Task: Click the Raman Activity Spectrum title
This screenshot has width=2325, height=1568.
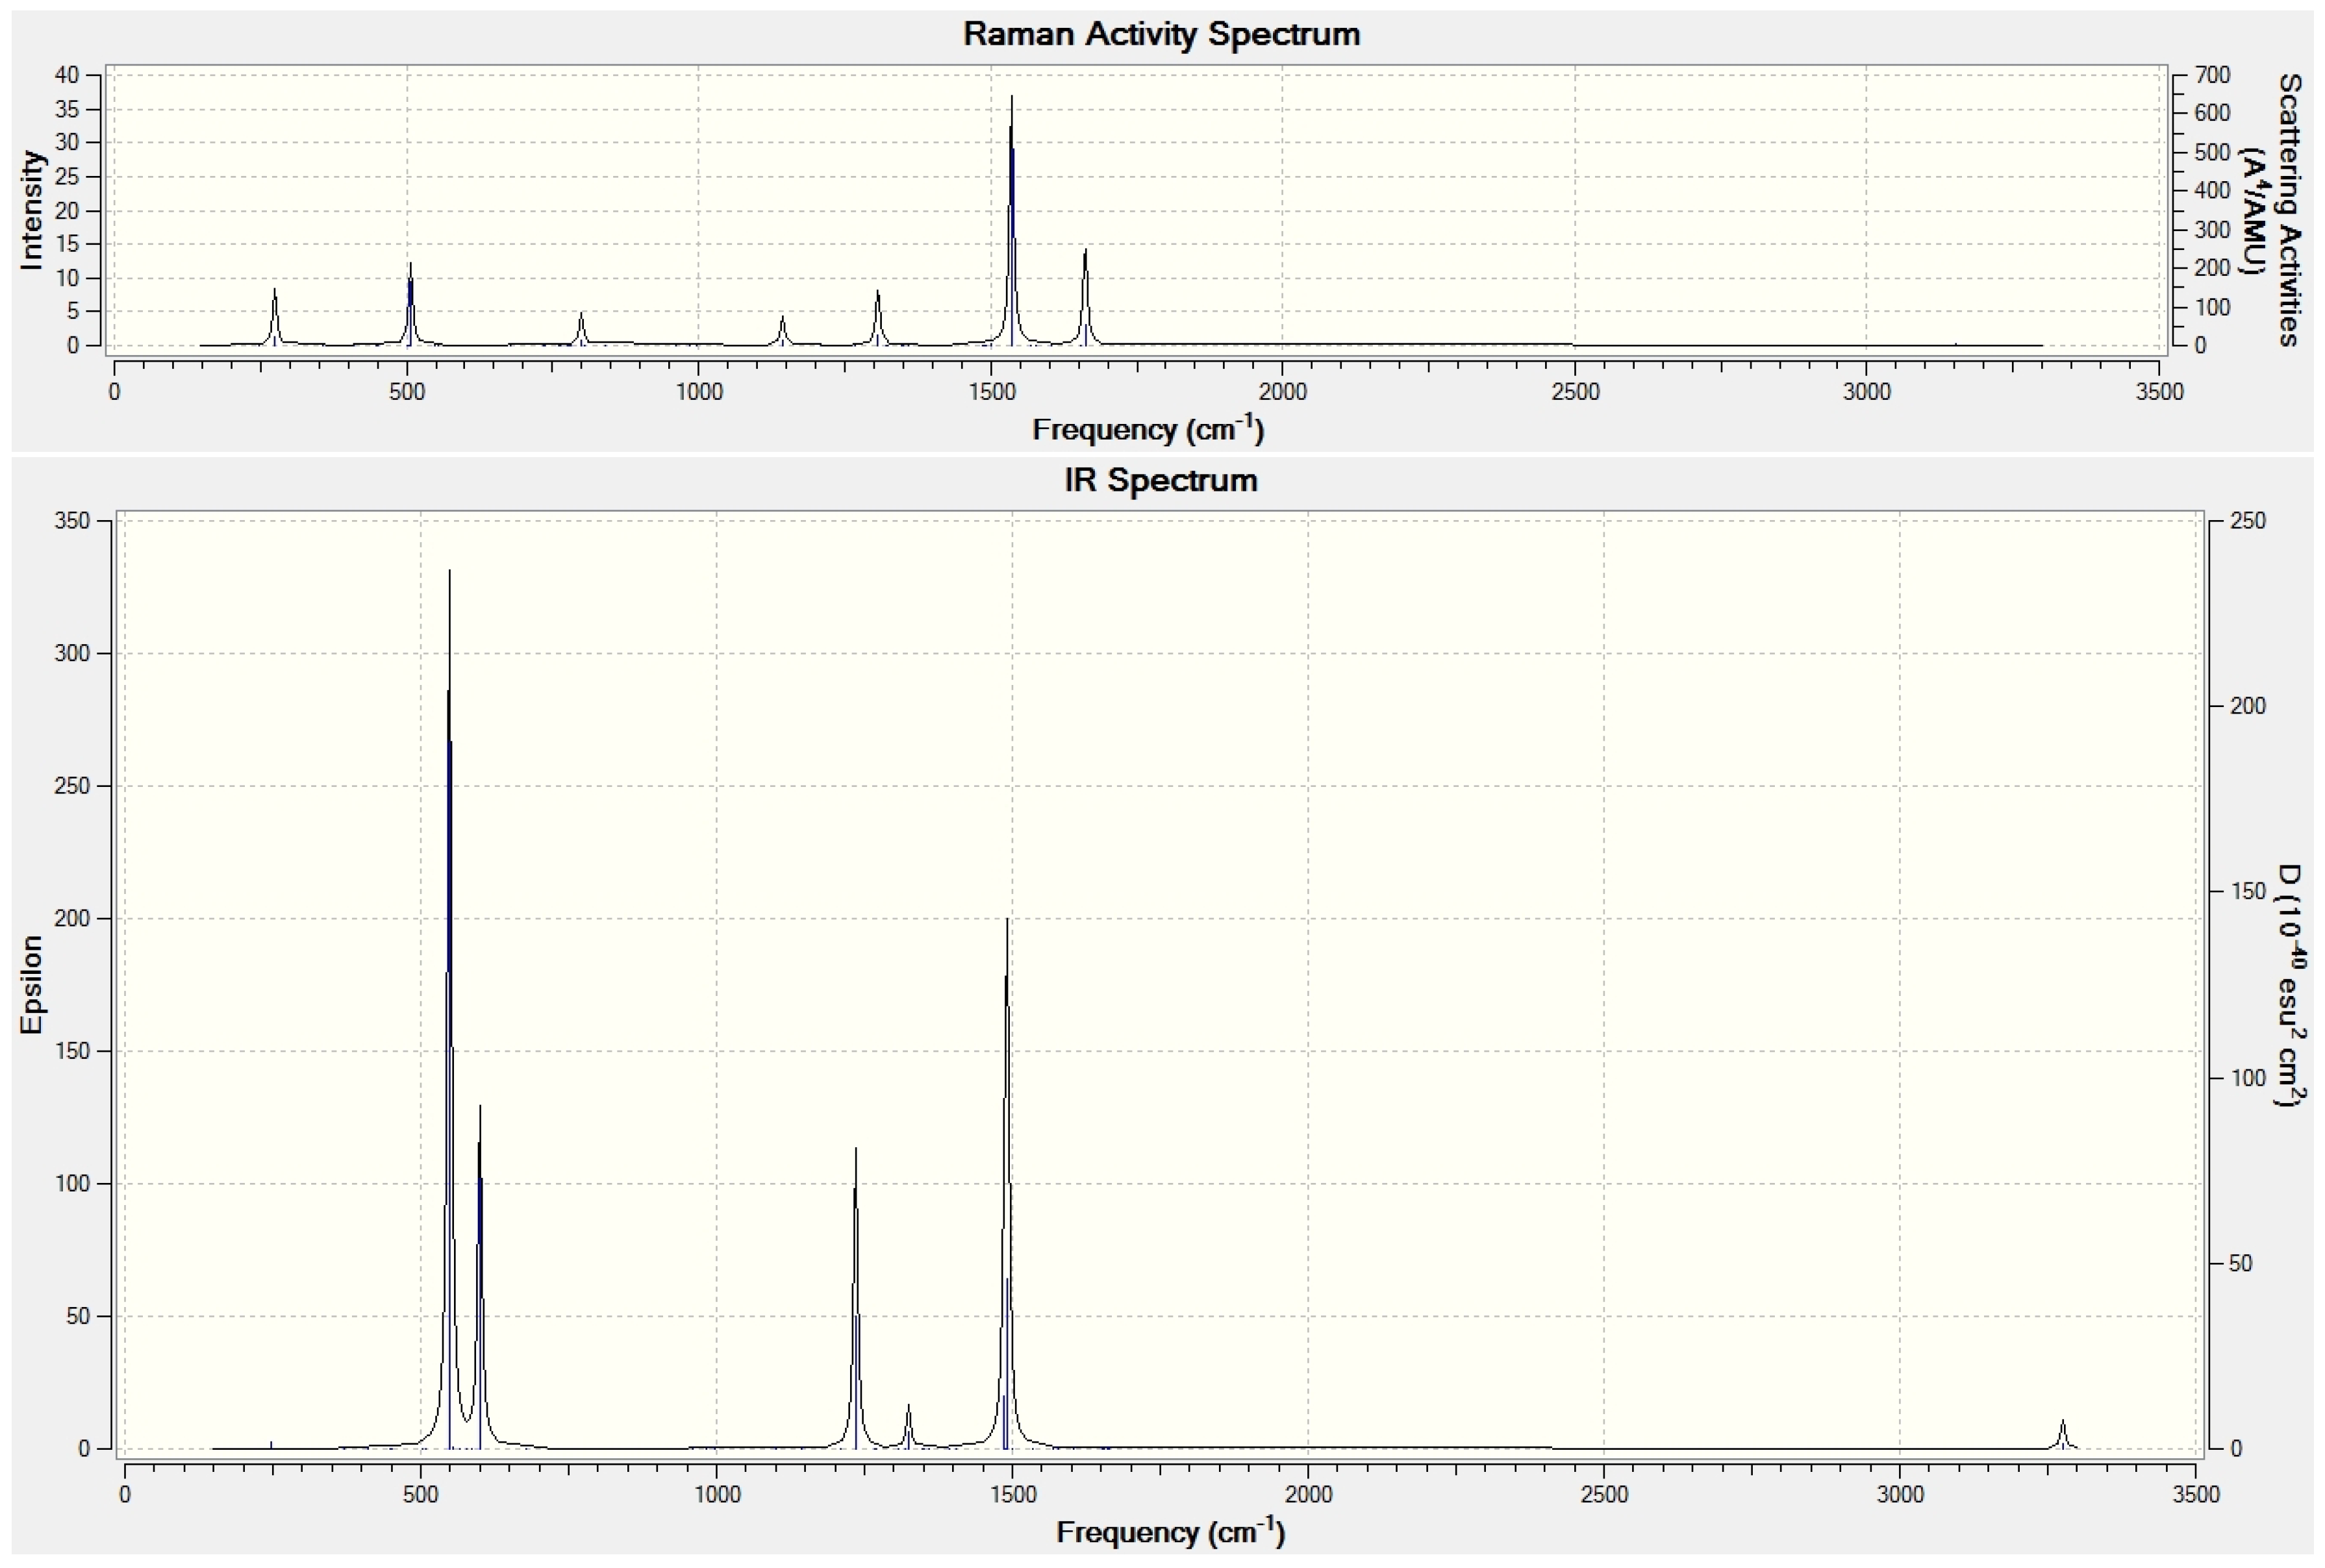Action: [1161, 34]
